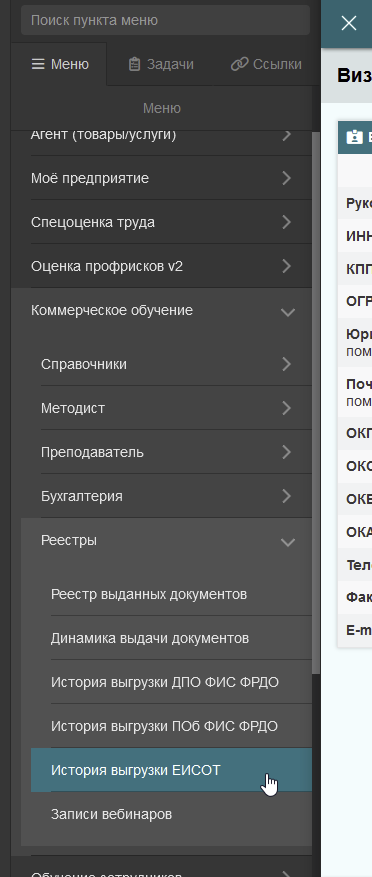
Task: Click the Поиск пункта меню search field
Action: (x=166, y=21)
